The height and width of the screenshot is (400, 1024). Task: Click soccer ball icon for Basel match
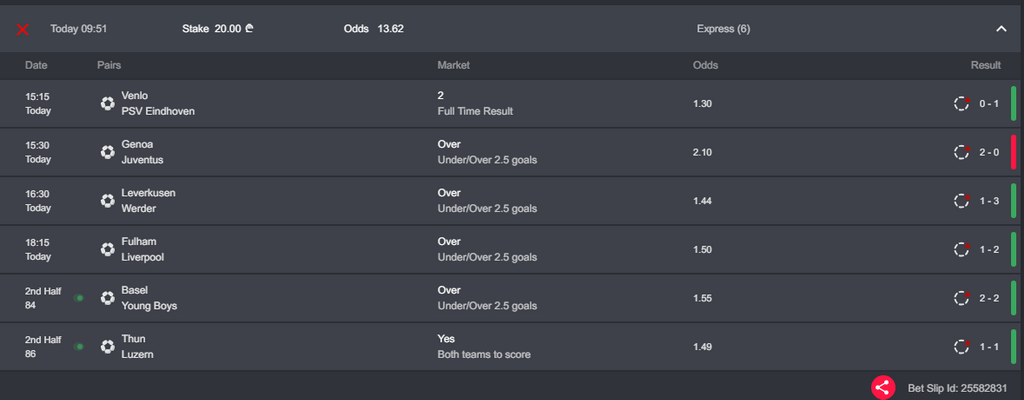107,298
